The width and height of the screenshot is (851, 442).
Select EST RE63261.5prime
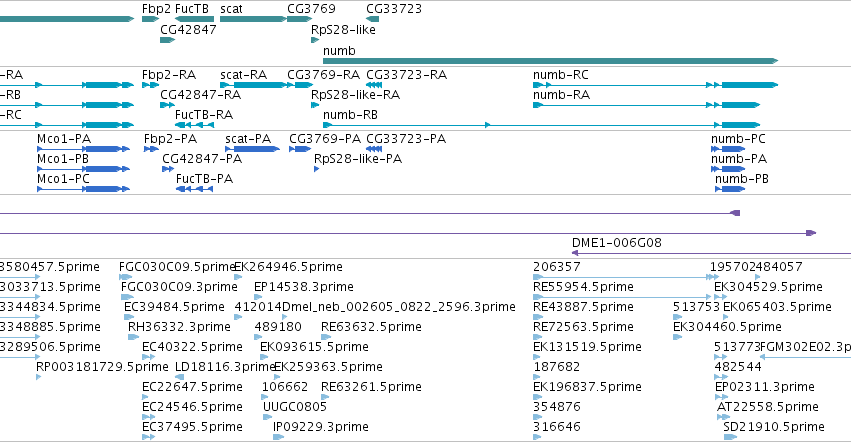(325, 397)
